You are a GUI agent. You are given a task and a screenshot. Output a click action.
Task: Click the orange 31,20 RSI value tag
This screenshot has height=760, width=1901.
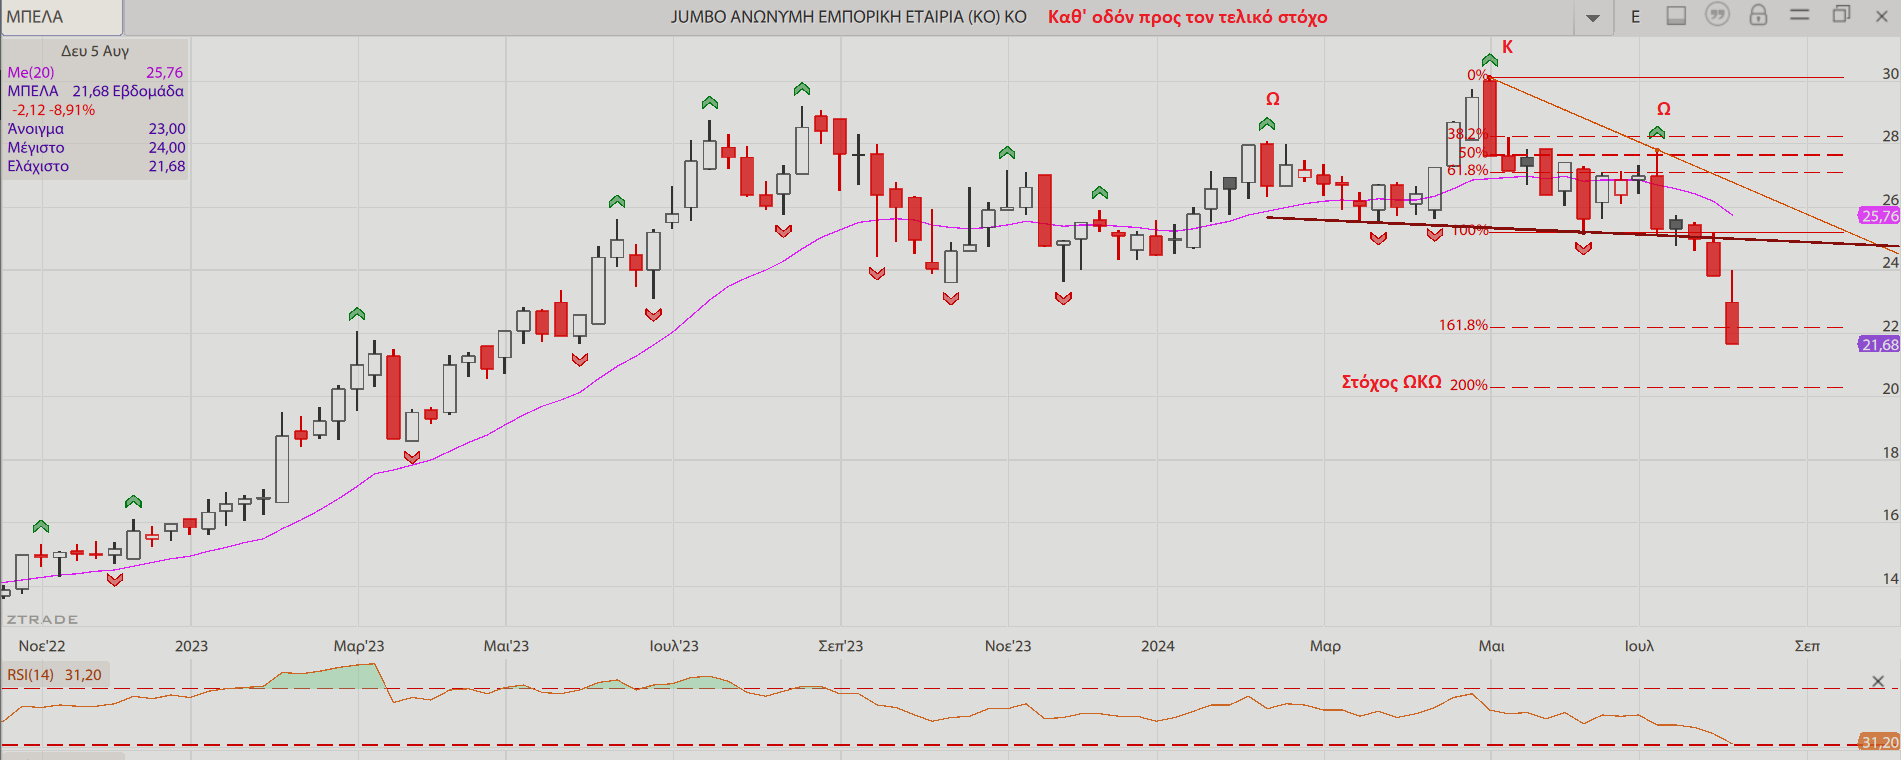coord(1879,742)
